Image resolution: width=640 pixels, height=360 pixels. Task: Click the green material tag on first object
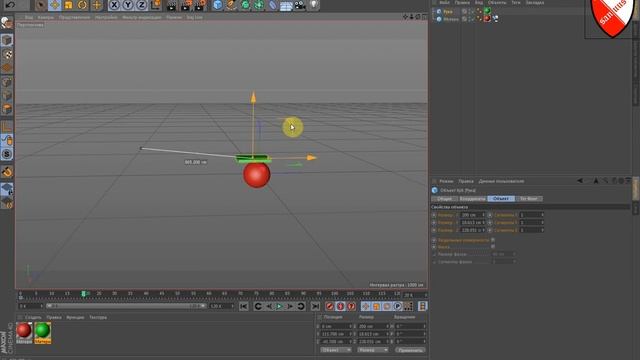487,11
